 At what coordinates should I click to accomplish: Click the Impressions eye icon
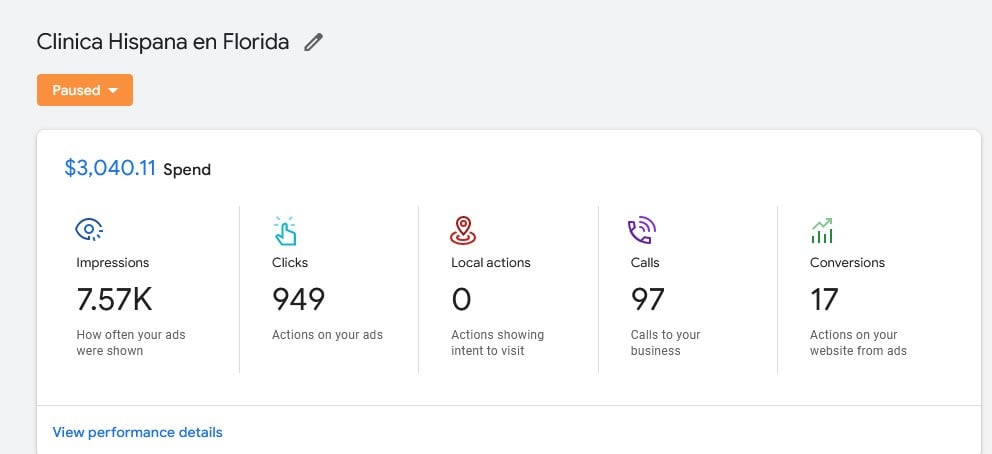(x=90, y=231)
